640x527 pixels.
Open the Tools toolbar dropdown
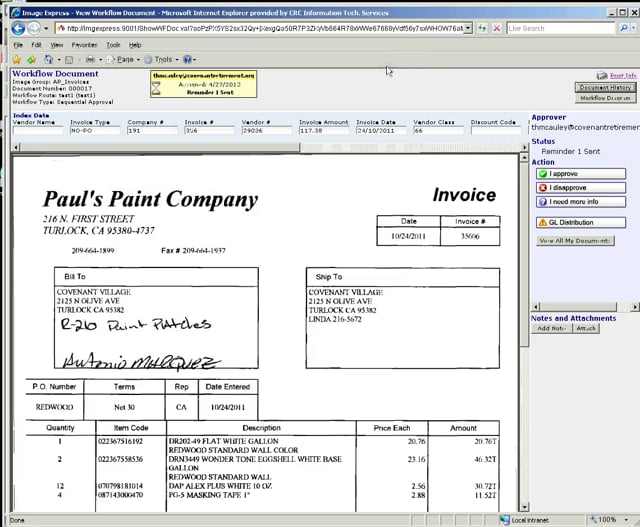(162, 60)
